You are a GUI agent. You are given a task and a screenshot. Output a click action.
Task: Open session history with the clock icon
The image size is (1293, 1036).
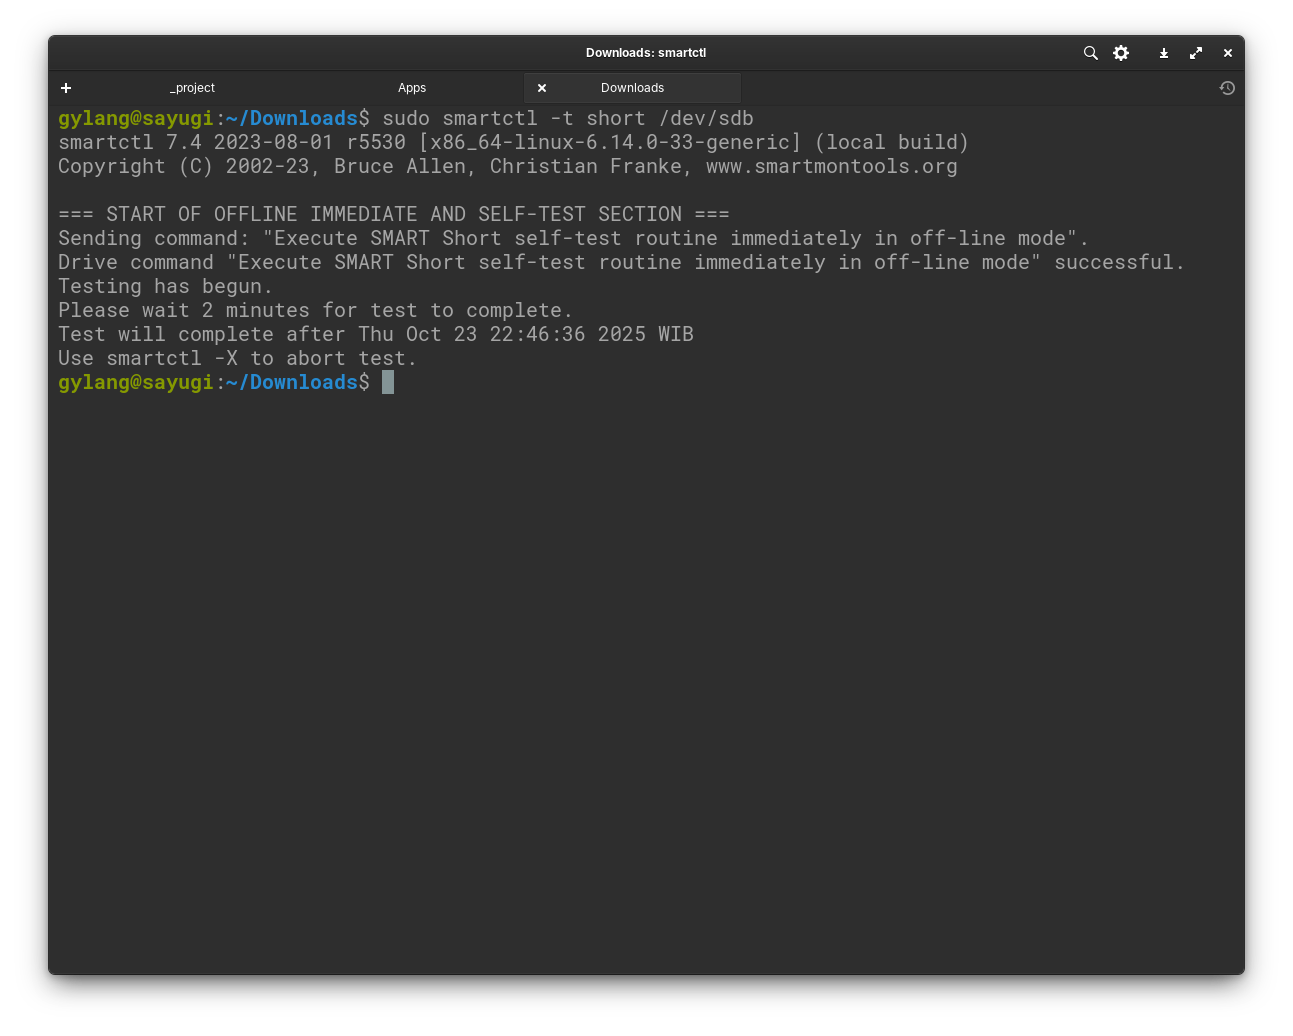click(1227, 88)
